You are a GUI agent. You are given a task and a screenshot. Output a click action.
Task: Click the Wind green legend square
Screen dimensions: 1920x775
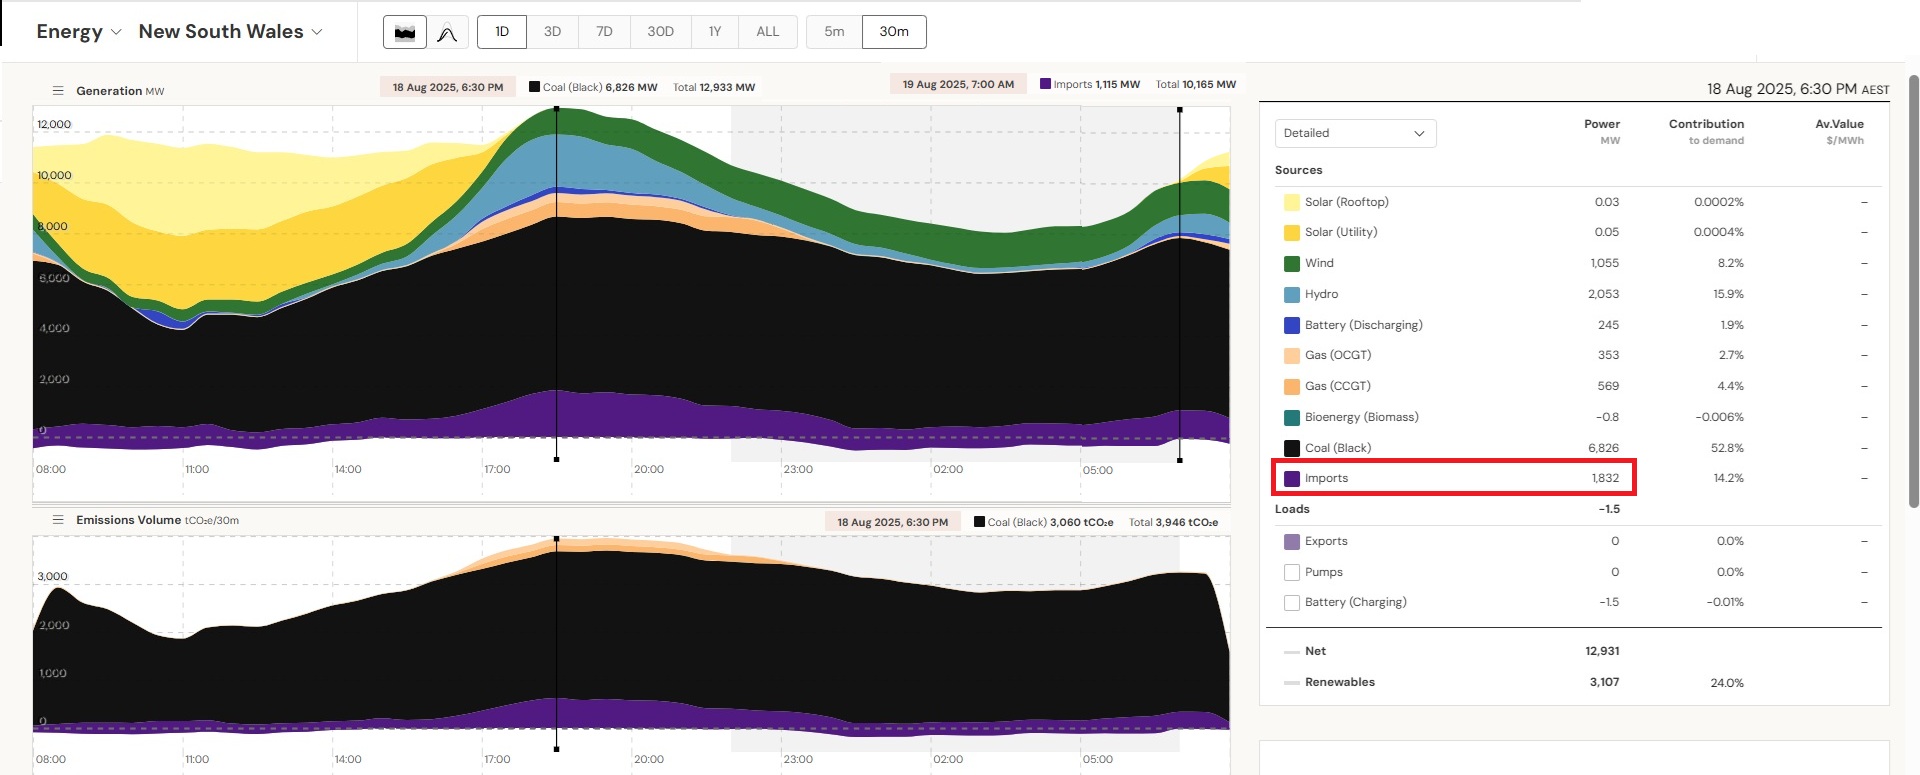[x=1292, y=264]
